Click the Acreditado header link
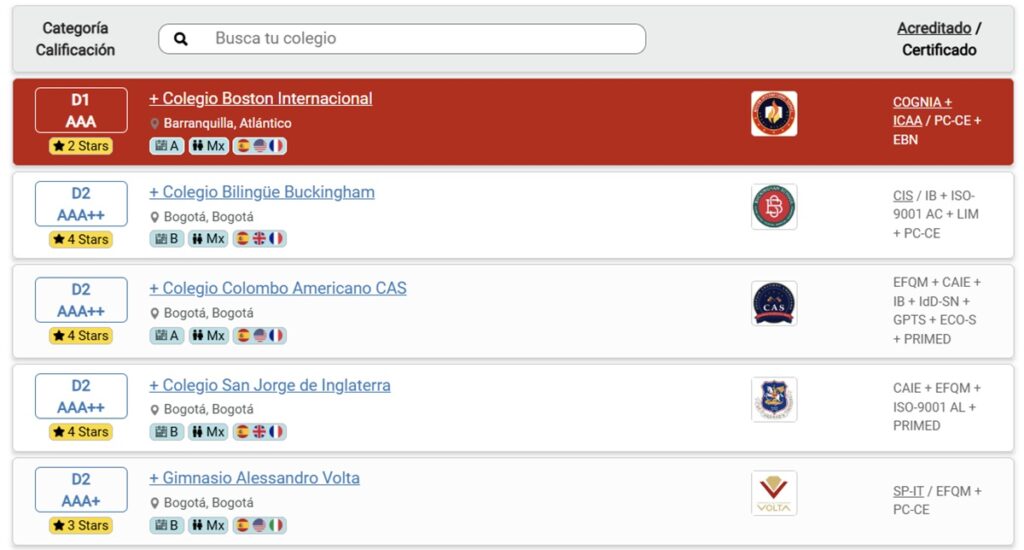 934,28
